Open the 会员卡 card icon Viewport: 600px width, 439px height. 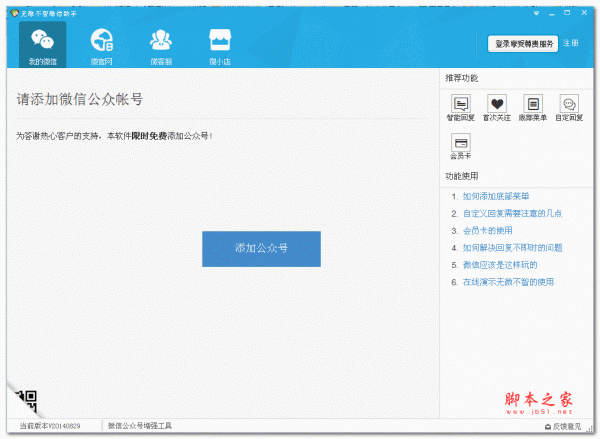(x=461, y=147)
